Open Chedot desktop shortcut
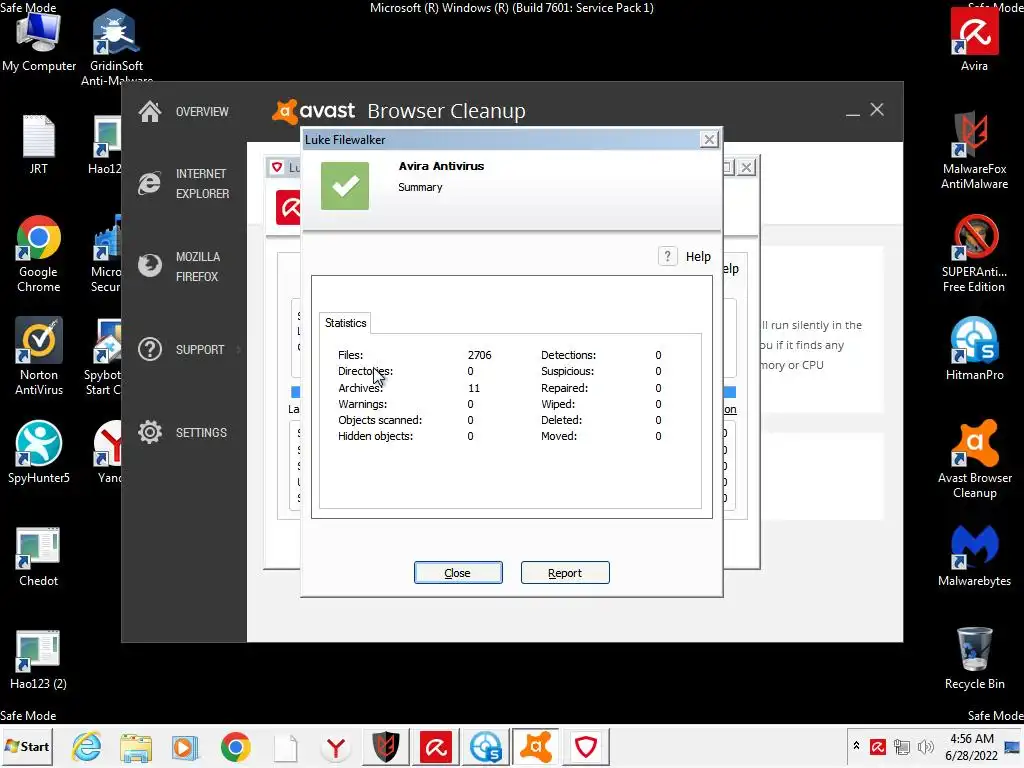Viewport: 1024px width, 768px height. point(39,556)
